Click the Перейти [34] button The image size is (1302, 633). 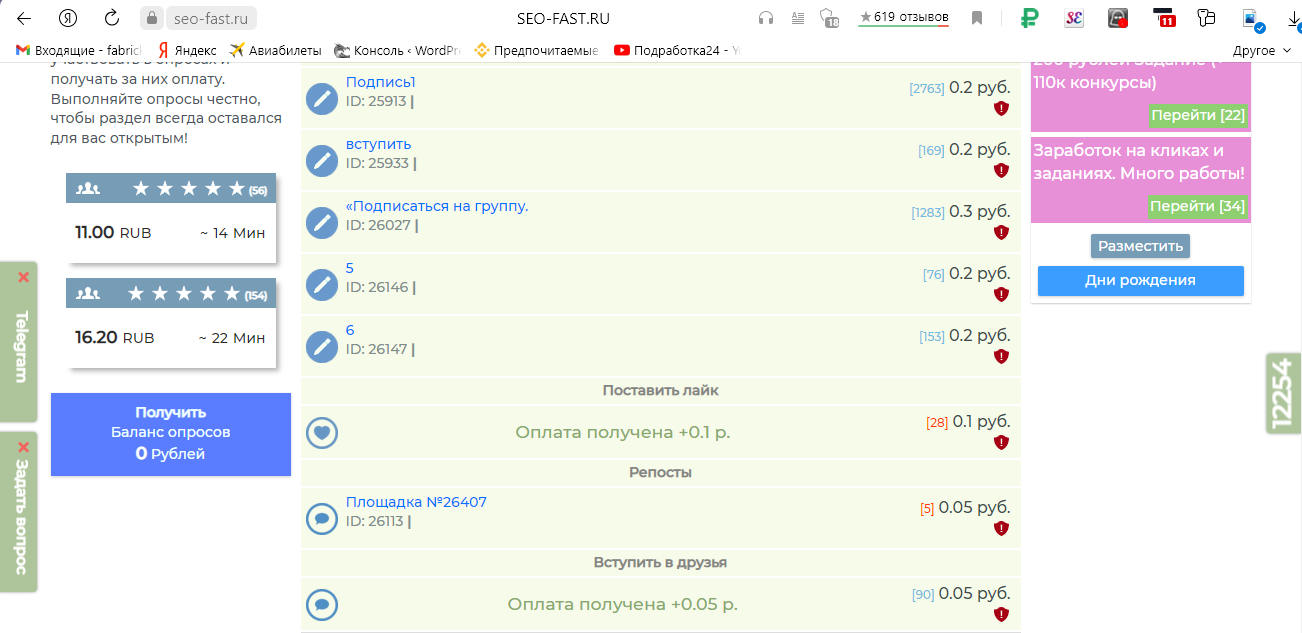pyautogui.click(x=1198, y=206)
